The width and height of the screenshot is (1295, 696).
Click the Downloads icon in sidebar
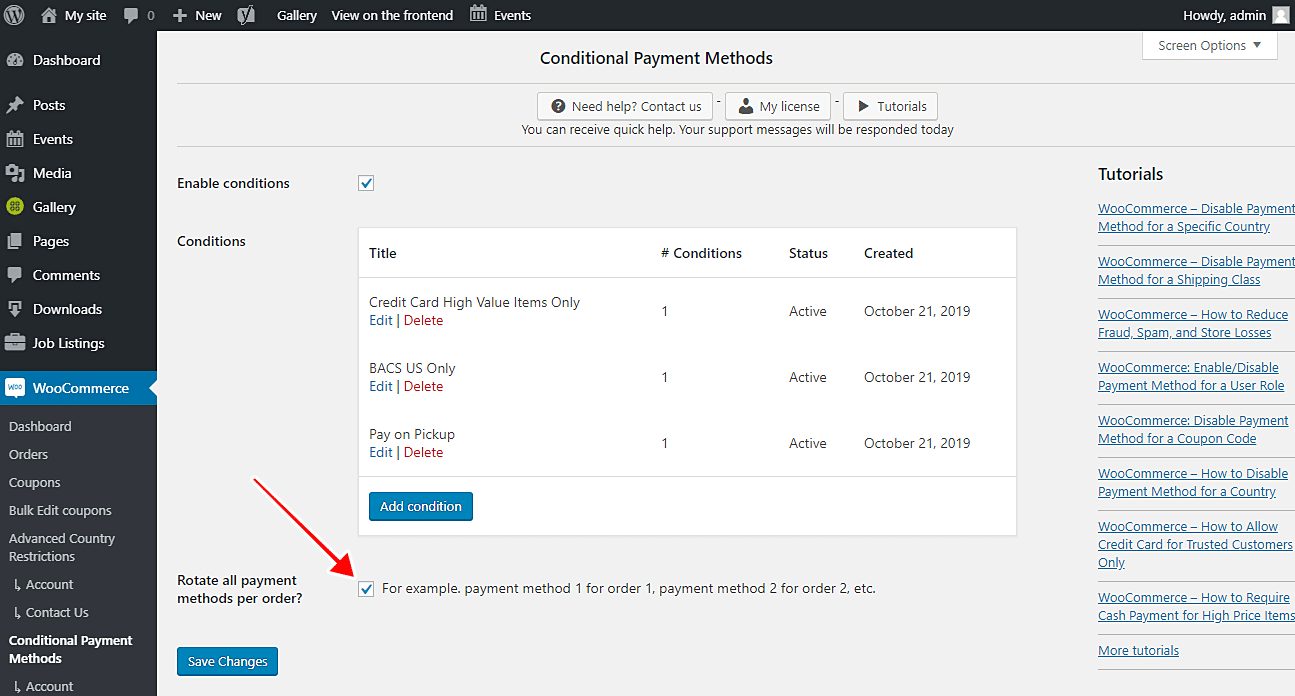(15, 309)
